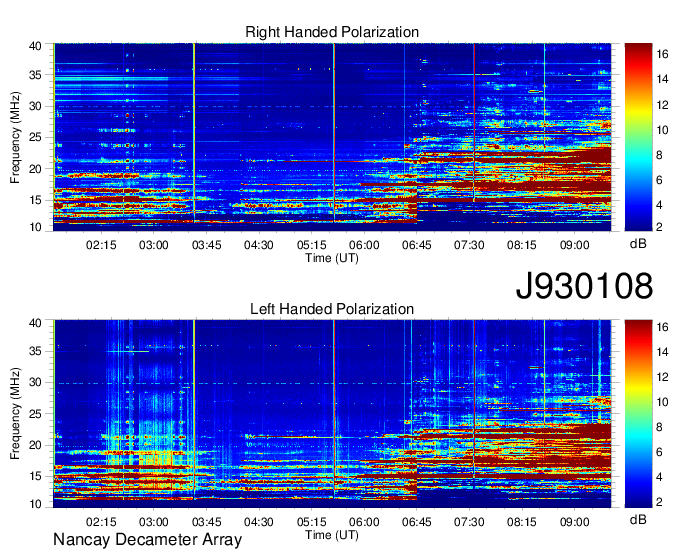Click "6" tick on Right Handed color bar
Viewport: 680px width, 552px height.
(x=659, y=180)
